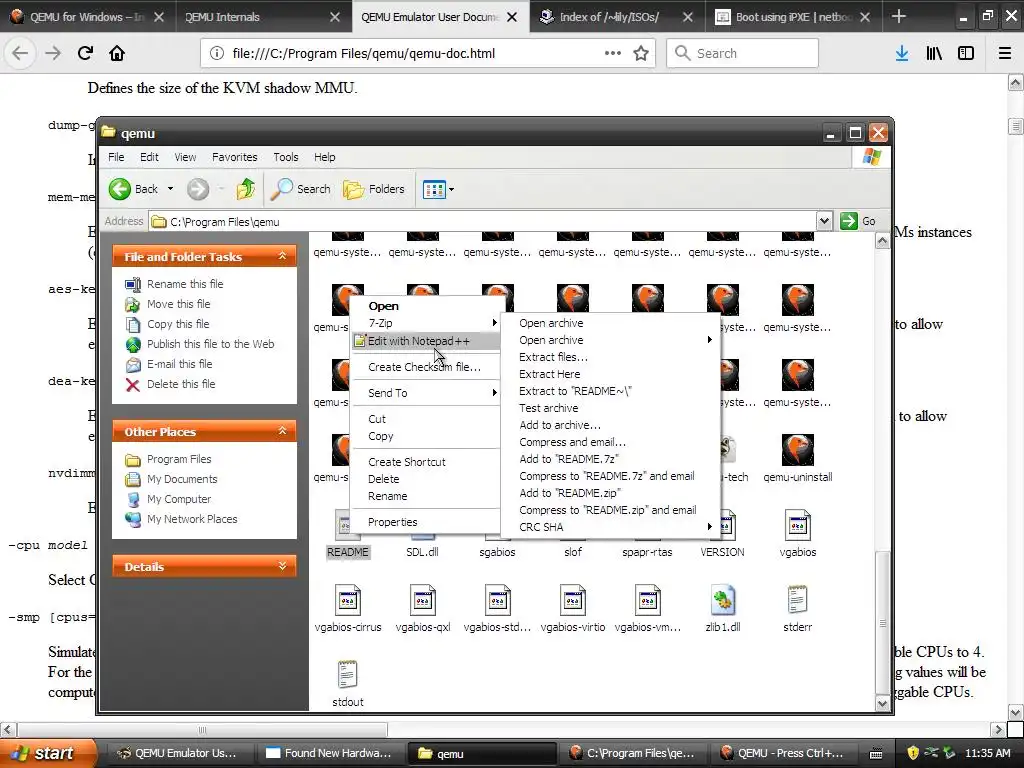Click the red X Delete this file icon
This screenshot has width=1024, height=768.
133,385
